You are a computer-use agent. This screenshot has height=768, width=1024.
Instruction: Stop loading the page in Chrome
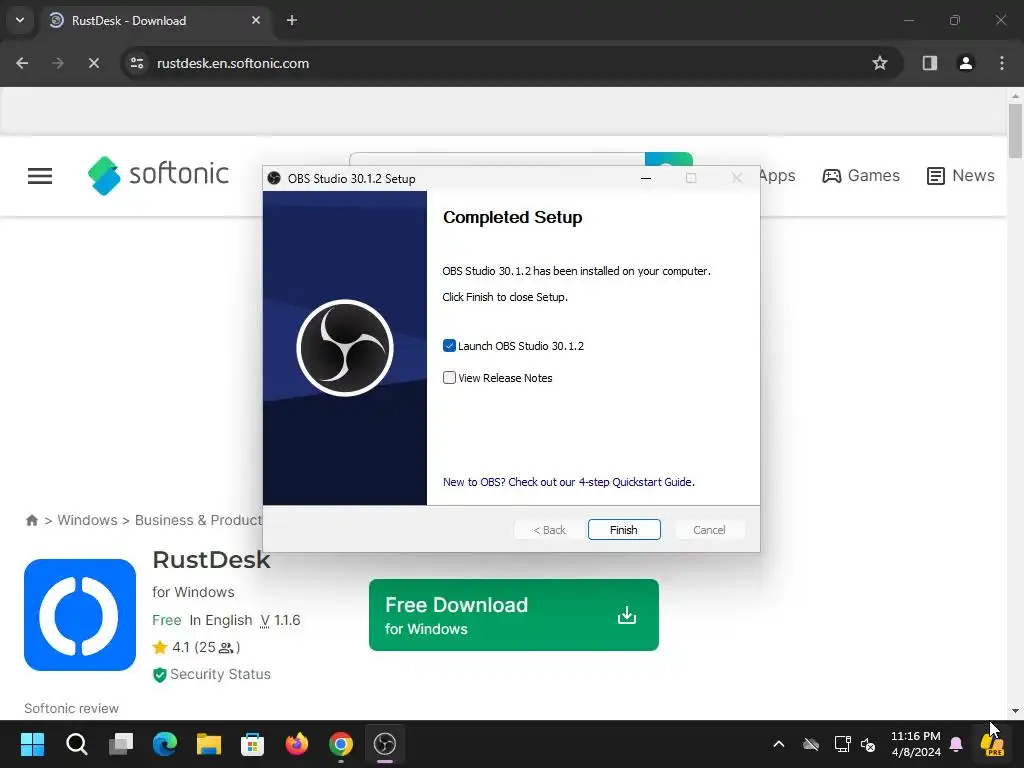tap(93, 63)
